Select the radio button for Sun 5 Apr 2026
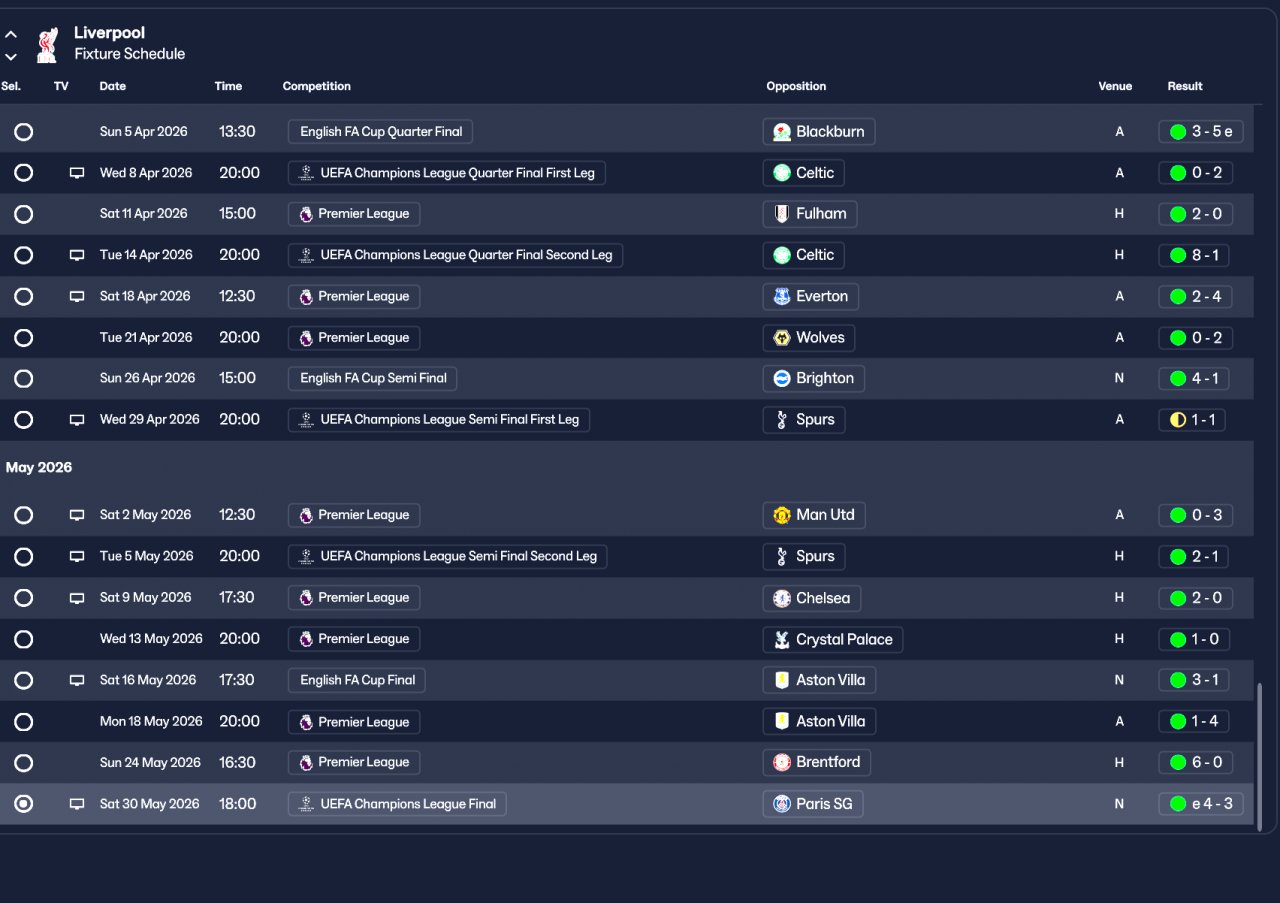Viewport: 1280px width, 903px height. [24, 132]
